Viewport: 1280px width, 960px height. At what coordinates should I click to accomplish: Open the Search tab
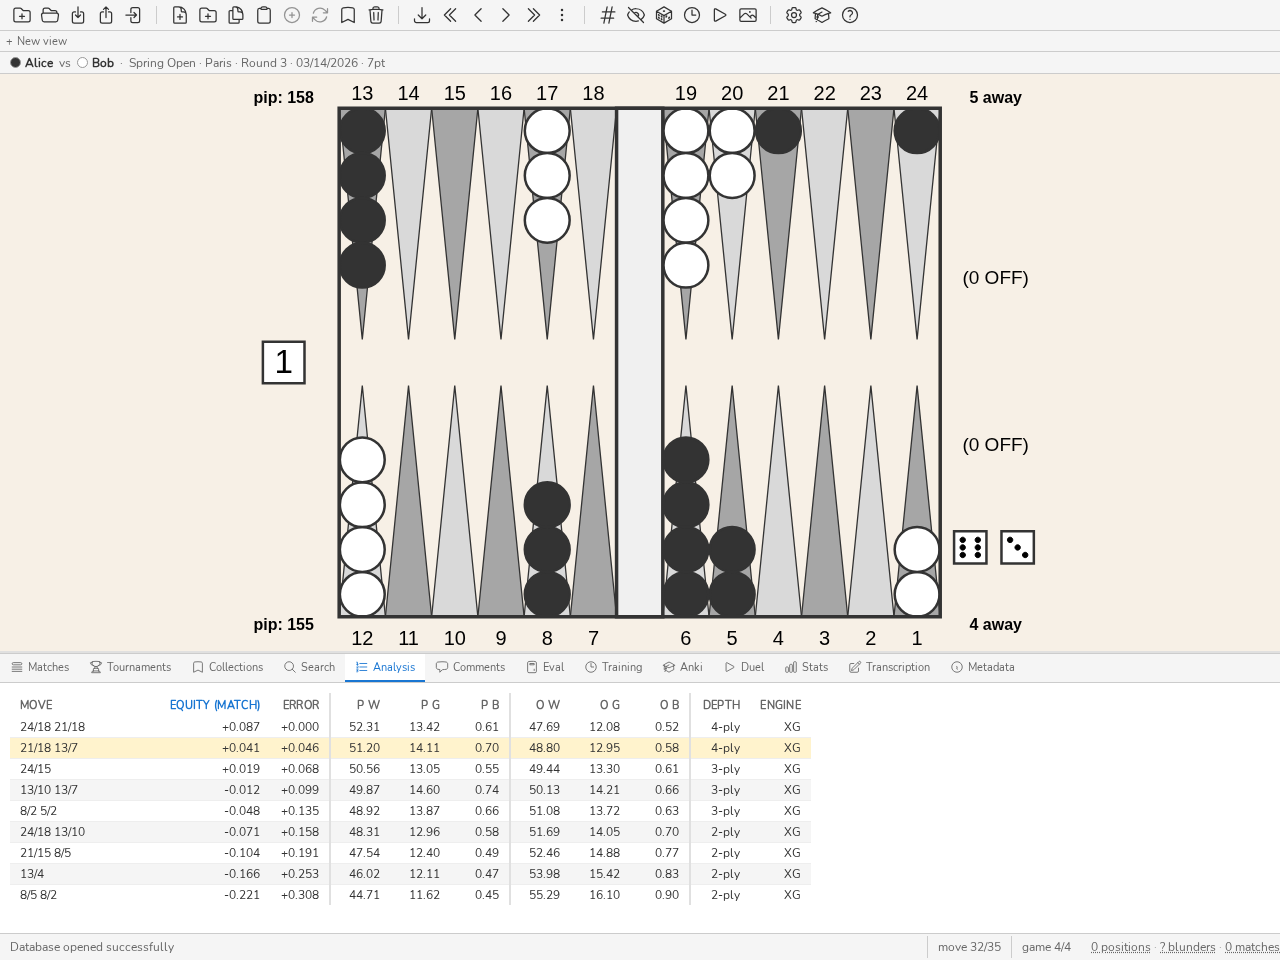pos(309,667)
